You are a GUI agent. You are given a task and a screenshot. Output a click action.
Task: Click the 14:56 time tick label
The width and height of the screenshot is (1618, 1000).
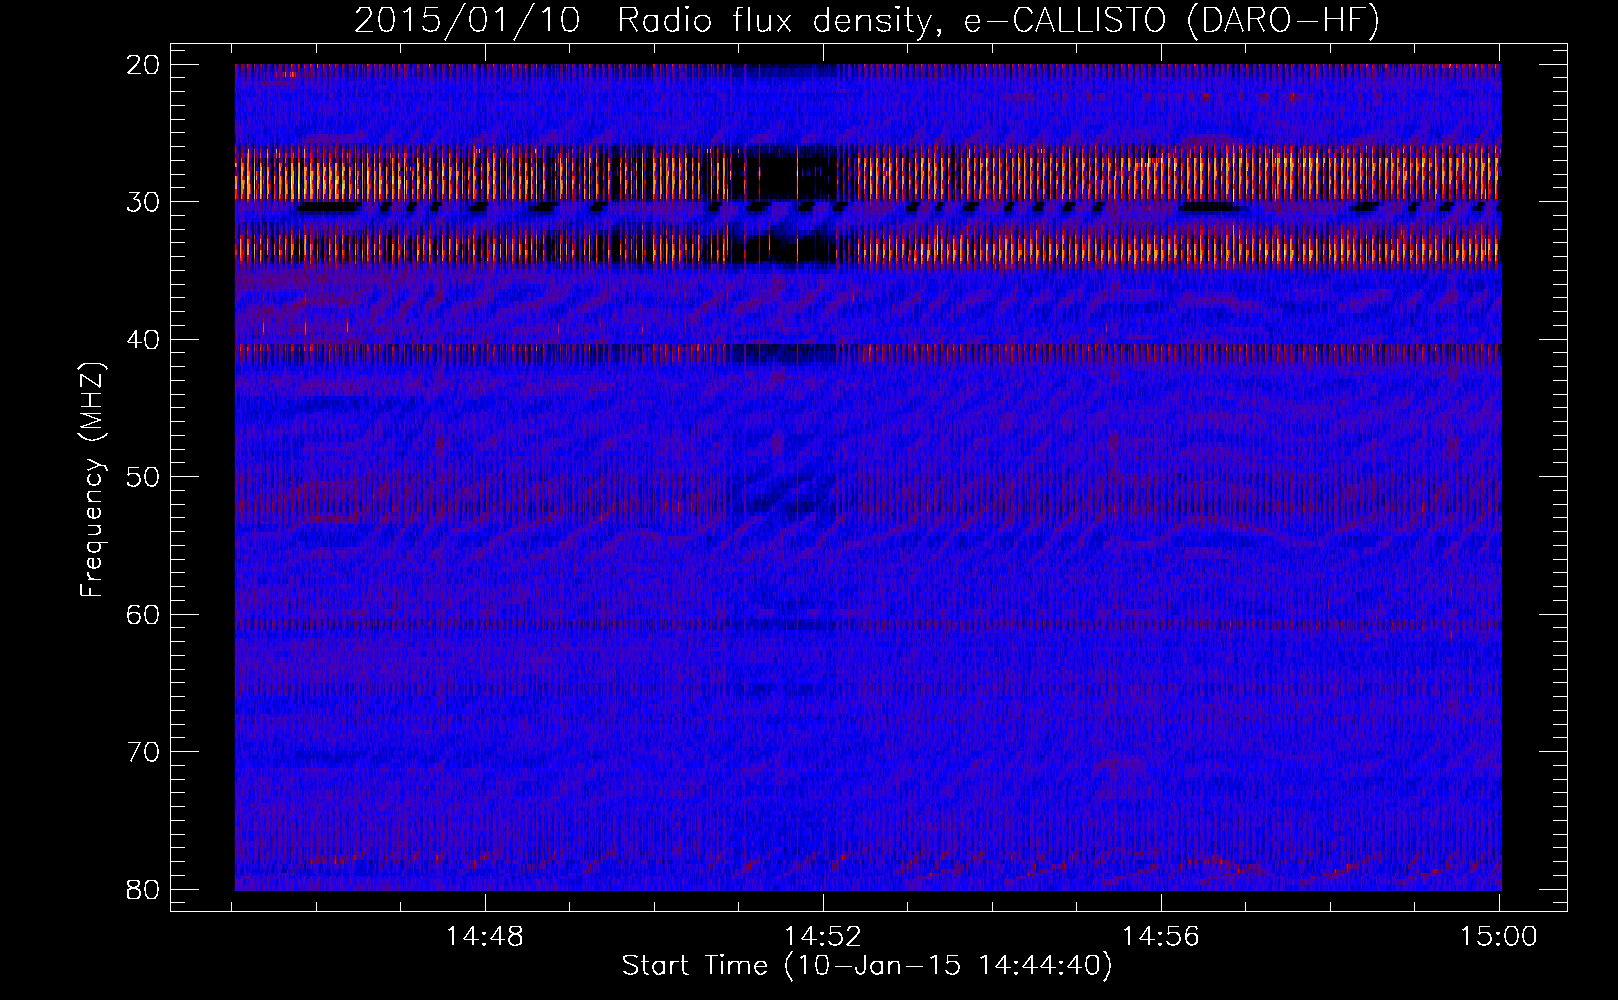1161,937
